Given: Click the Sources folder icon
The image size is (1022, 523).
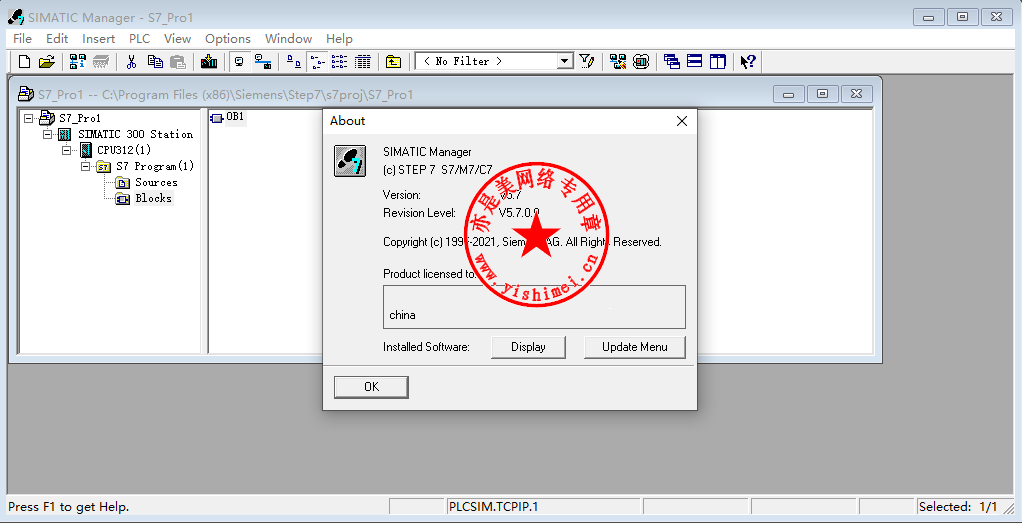Looking at the screenshot, I should pyautogui.click(x=123, y=183).
